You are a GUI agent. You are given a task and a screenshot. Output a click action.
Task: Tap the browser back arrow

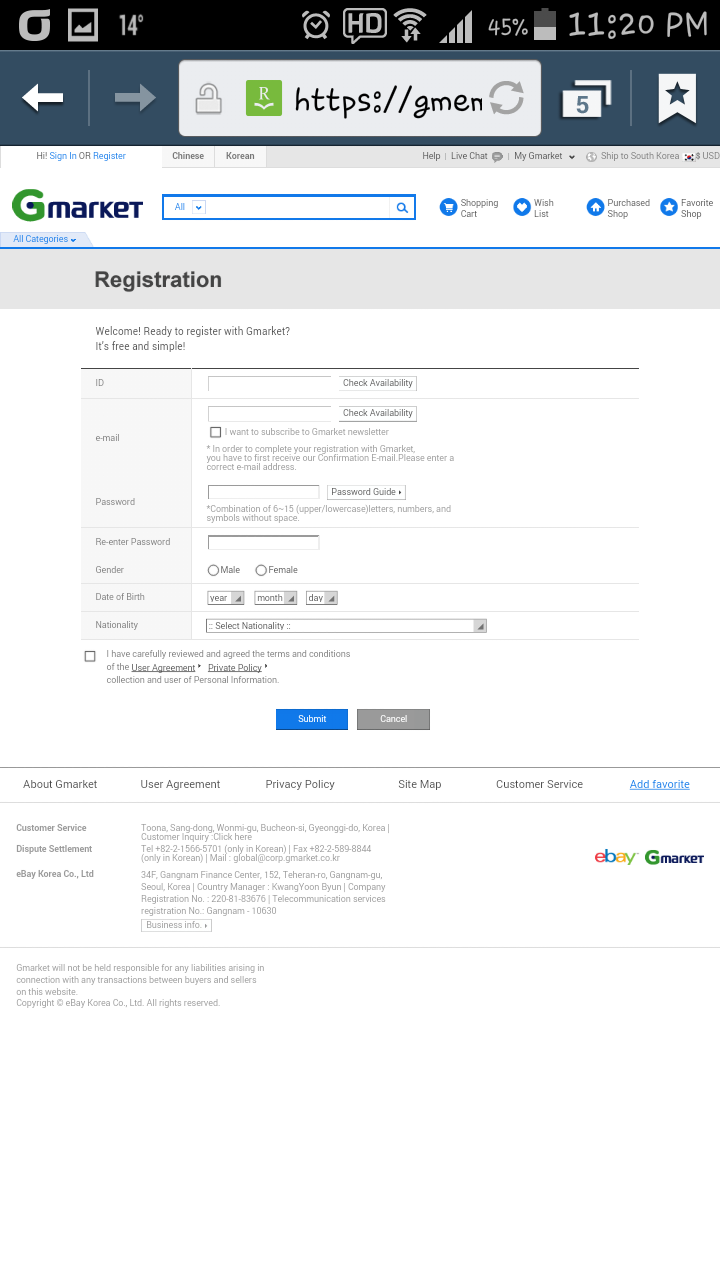click(42, 98)
